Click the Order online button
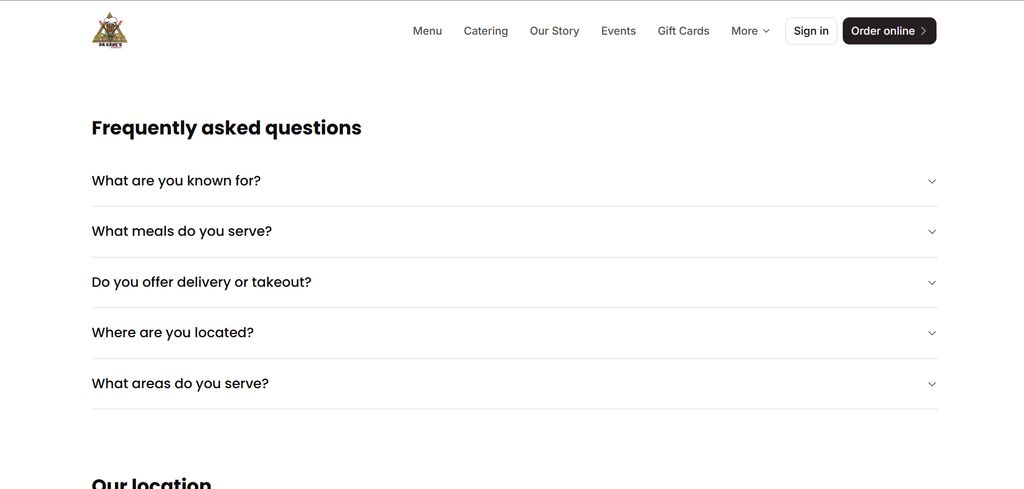The width and height of the screenshot is (1024, 489). [882, 31]
